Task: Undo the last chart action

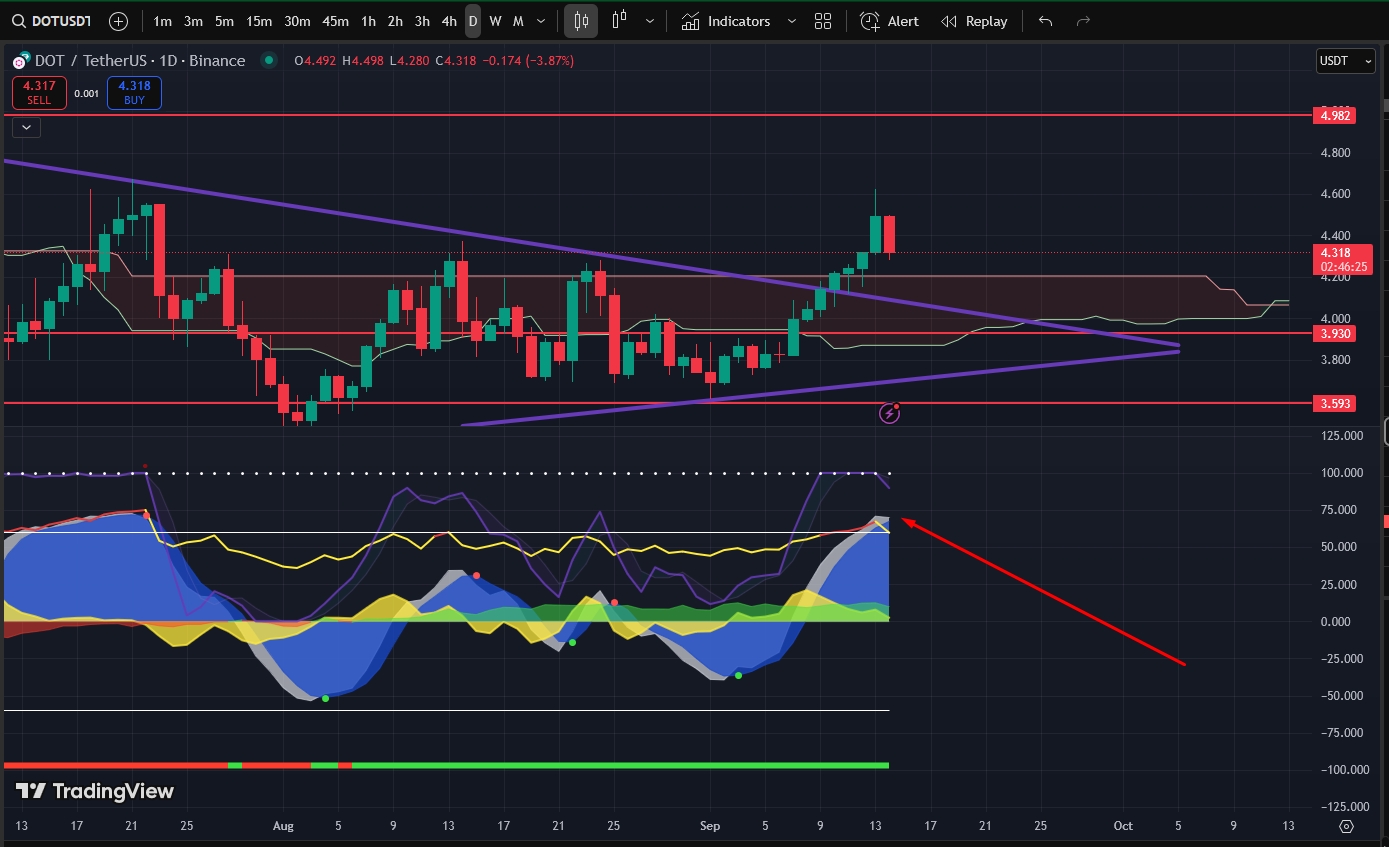Action: [x=1045, y=21]
